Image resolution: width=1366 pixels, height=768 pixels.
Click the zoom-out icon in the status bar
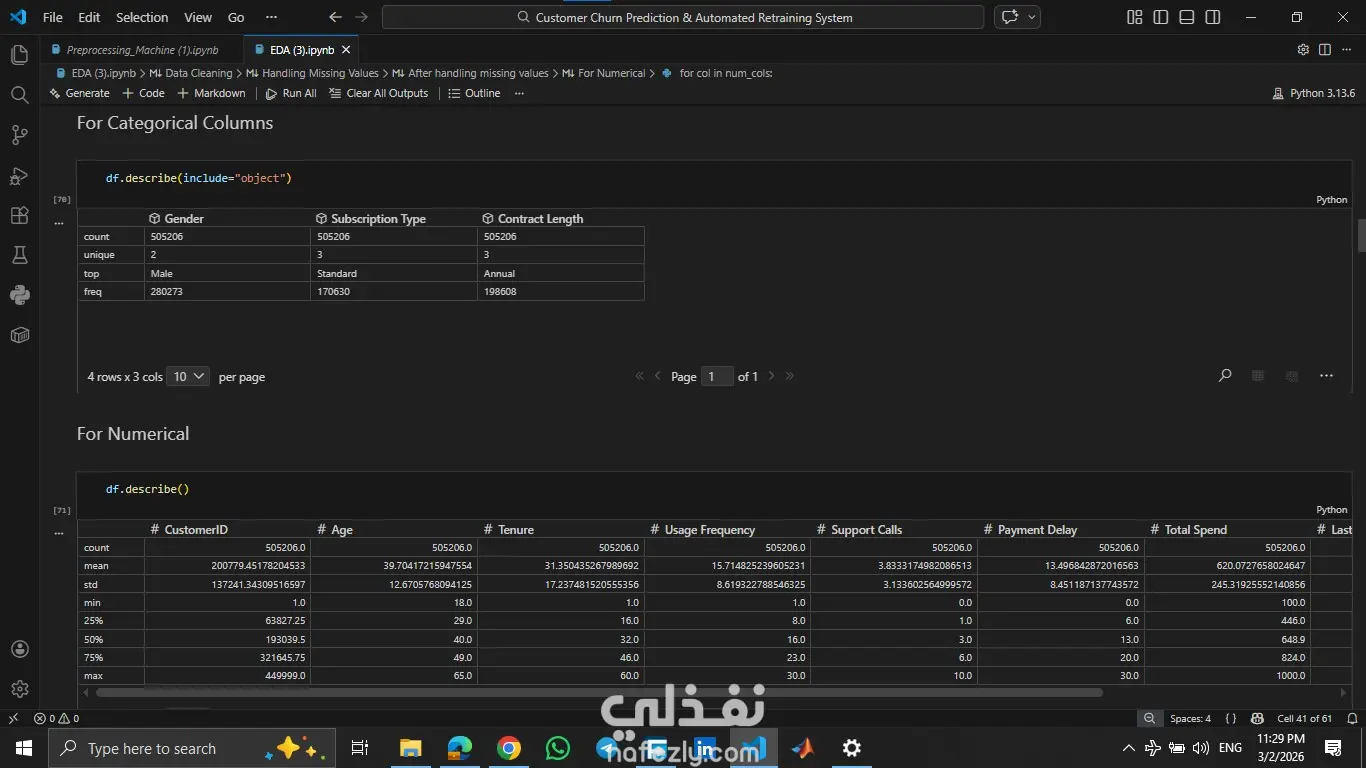pyautogui.click(x=1150, y=718)
